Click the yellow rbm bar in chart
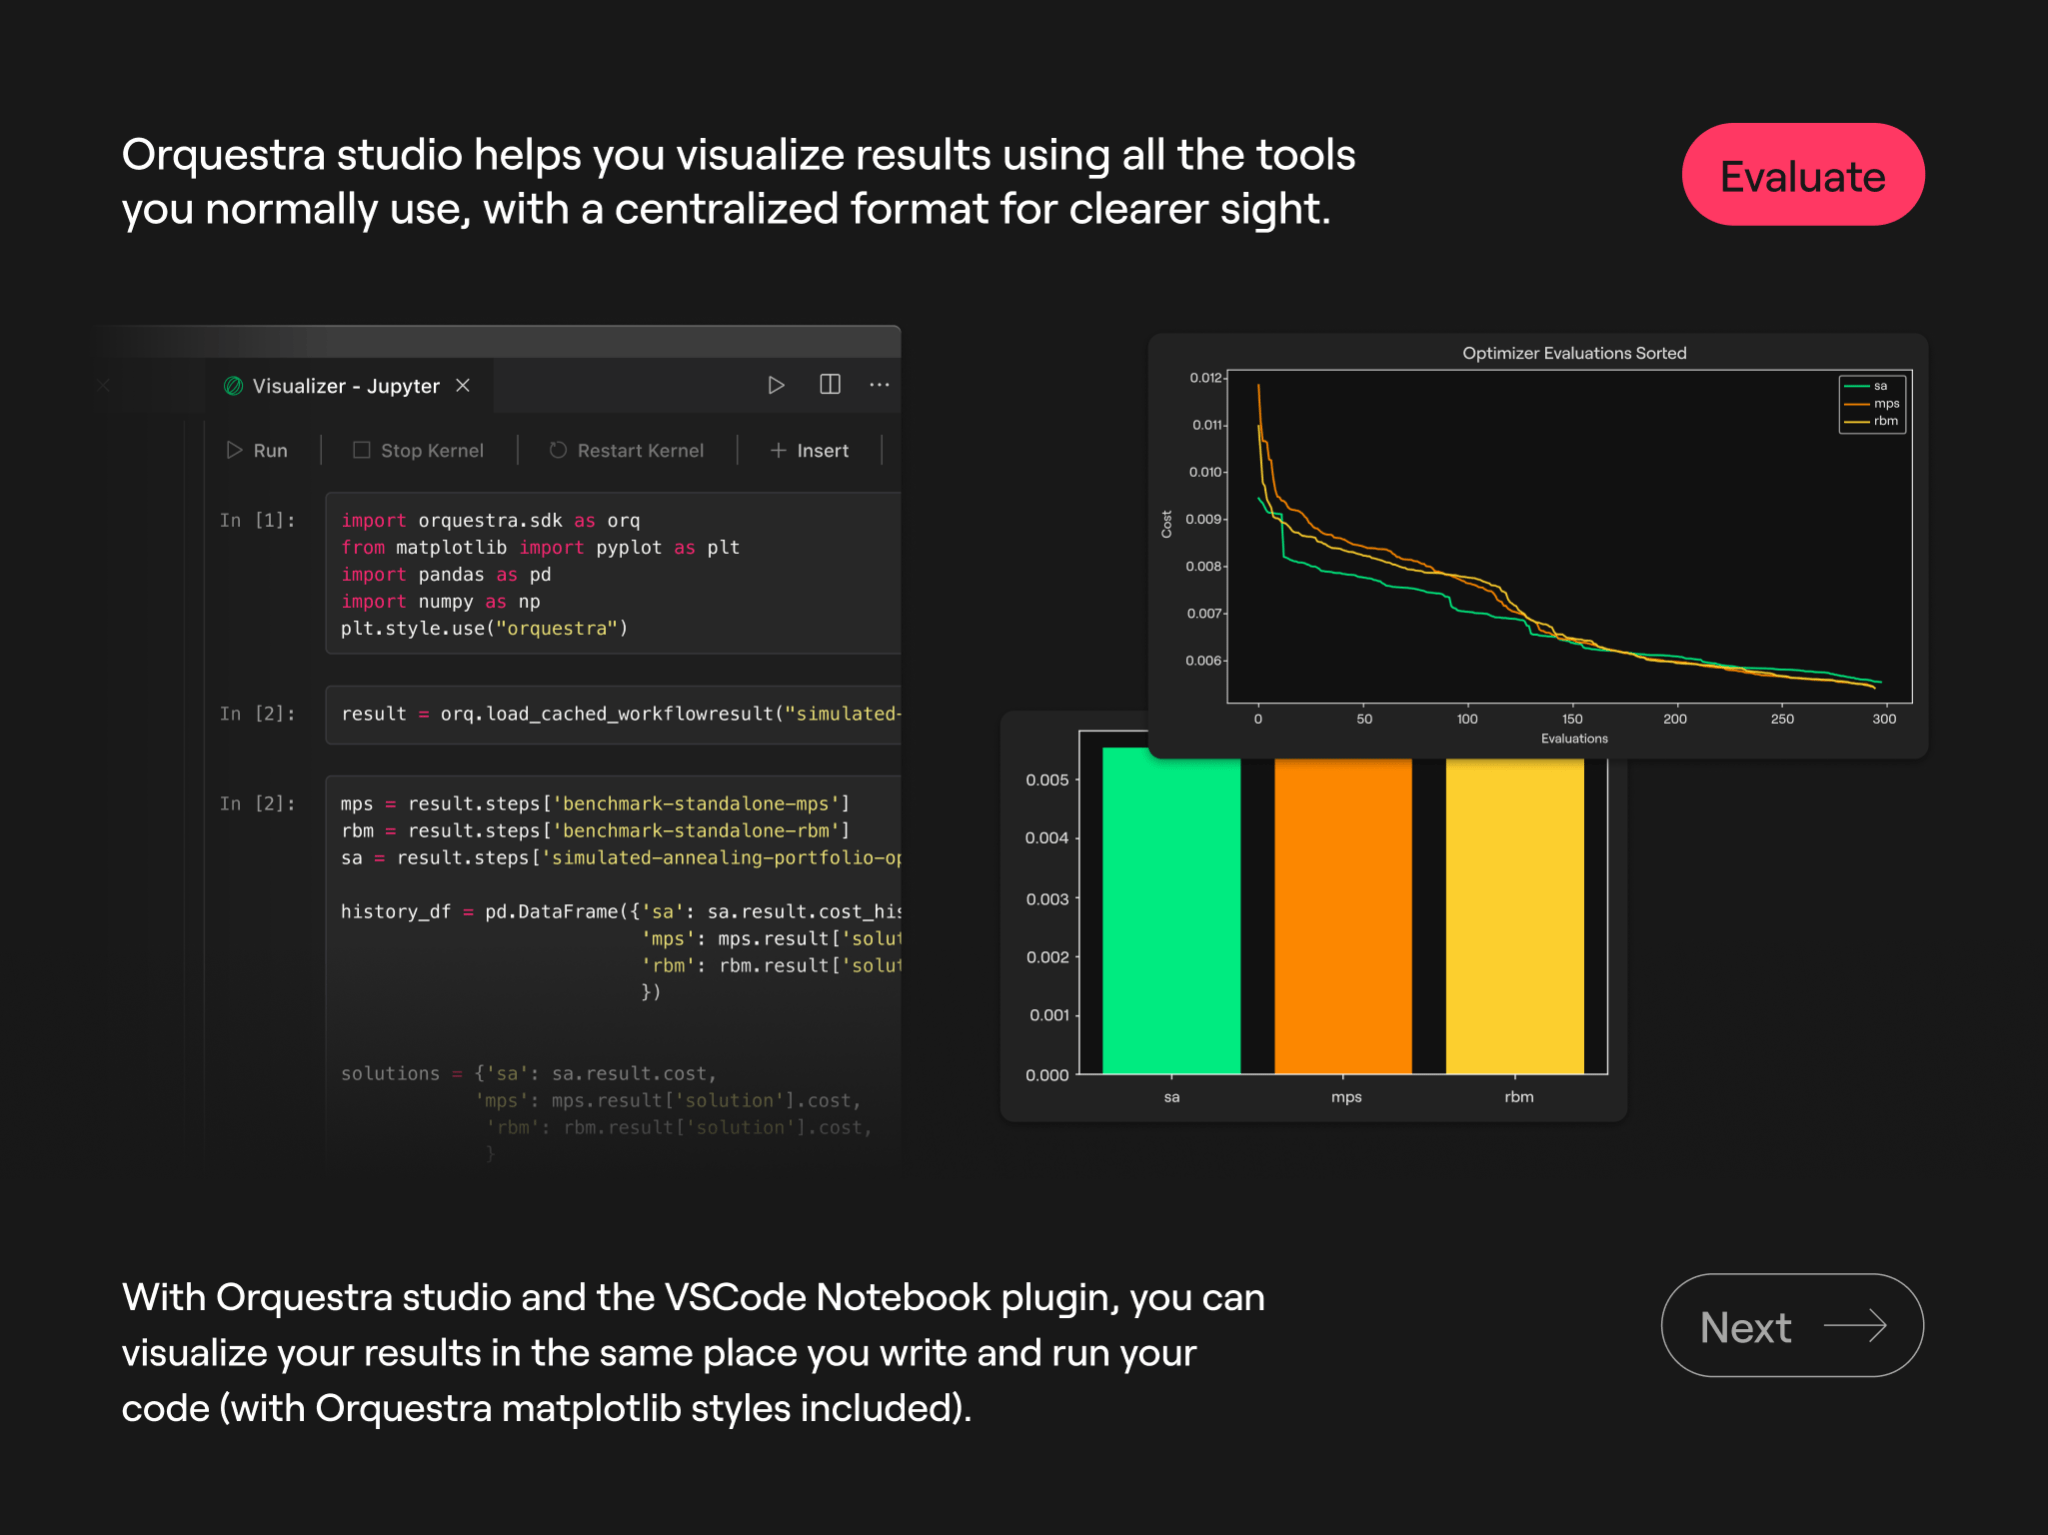This screenshot has width=2048, height=1535. 1514,915
